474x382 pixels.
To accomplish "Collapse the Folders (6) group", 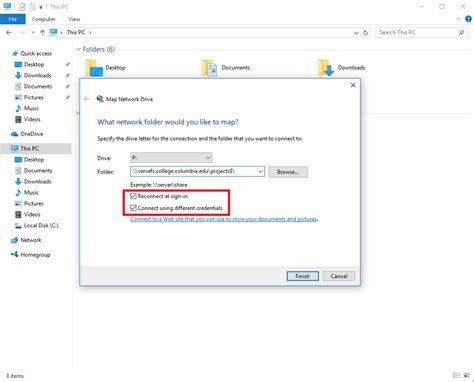I will 78,49.
